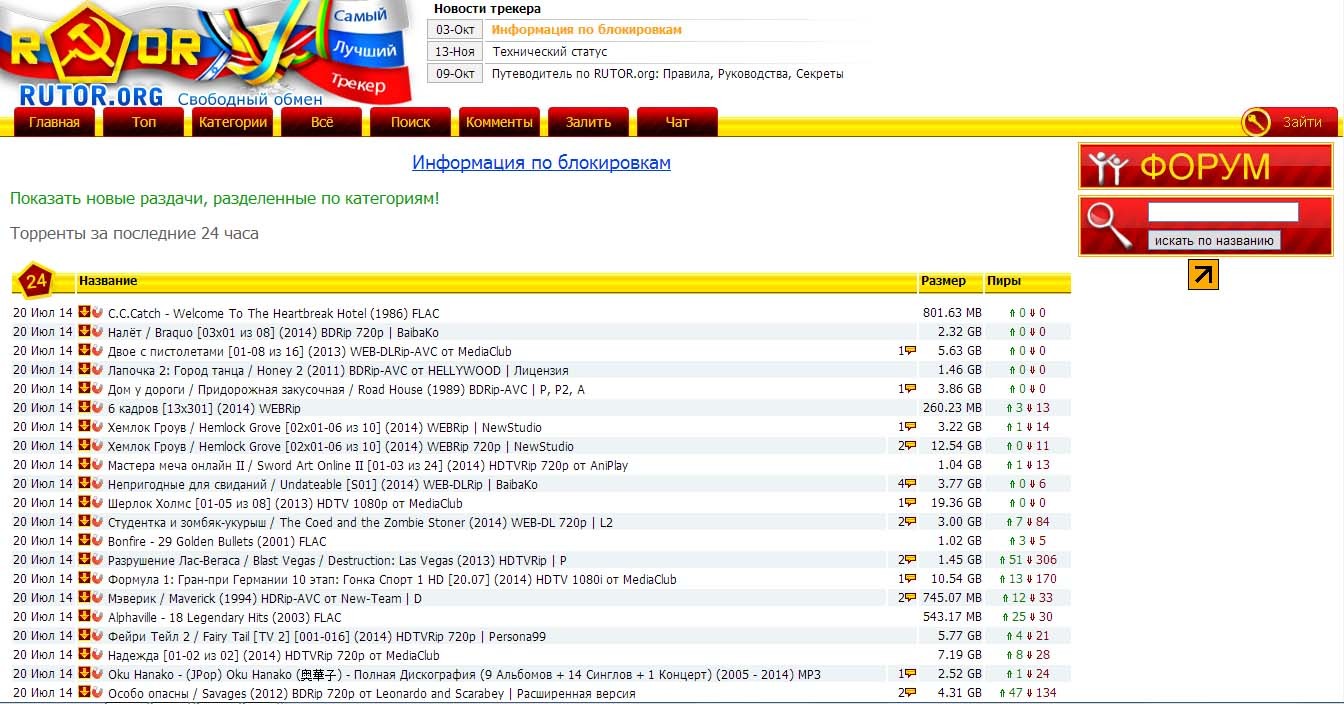The height and width of the screenshot is (704, 1344).
Task: Click the Название column header
Action: click(x=108, y=281)
